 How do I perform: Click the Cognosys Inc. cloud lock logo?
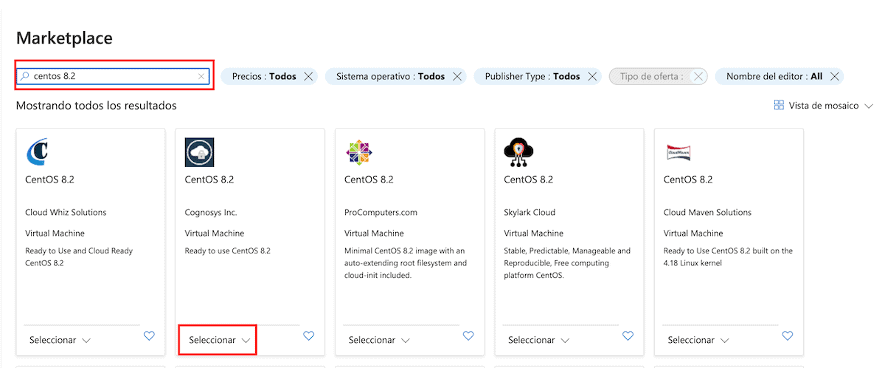pyautogui.click(x=199, y=152)
